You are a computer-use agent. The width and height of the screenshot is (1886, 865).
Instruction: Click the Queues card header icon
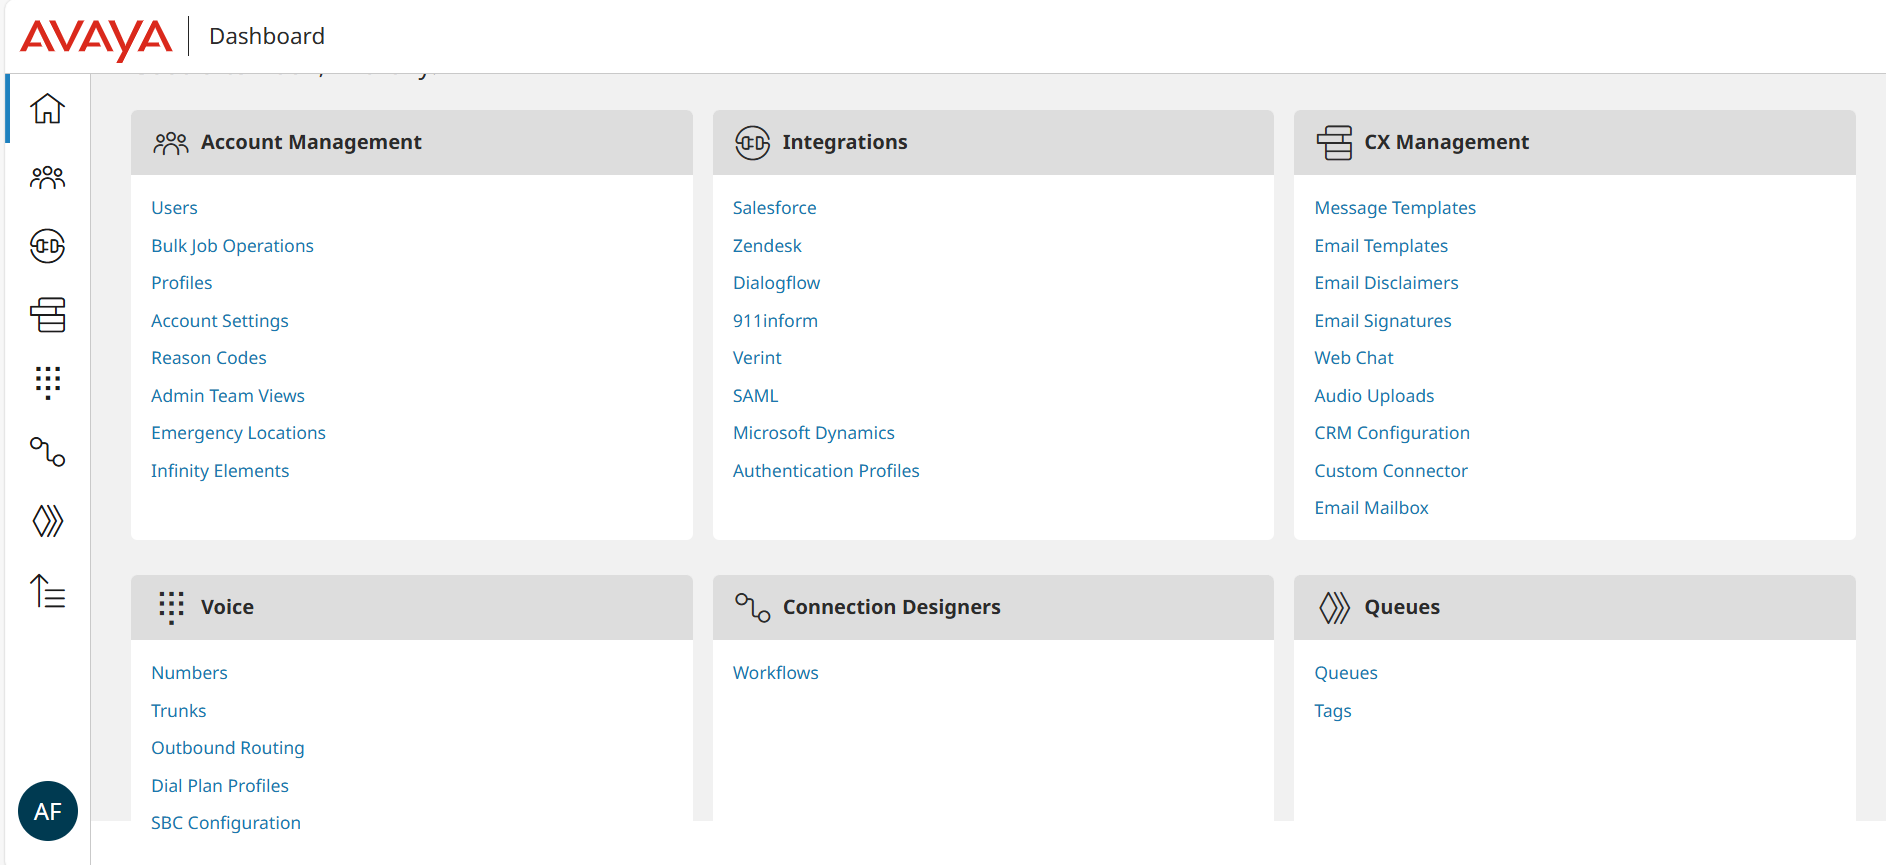pyautogui.click(x=1334, y=608)
